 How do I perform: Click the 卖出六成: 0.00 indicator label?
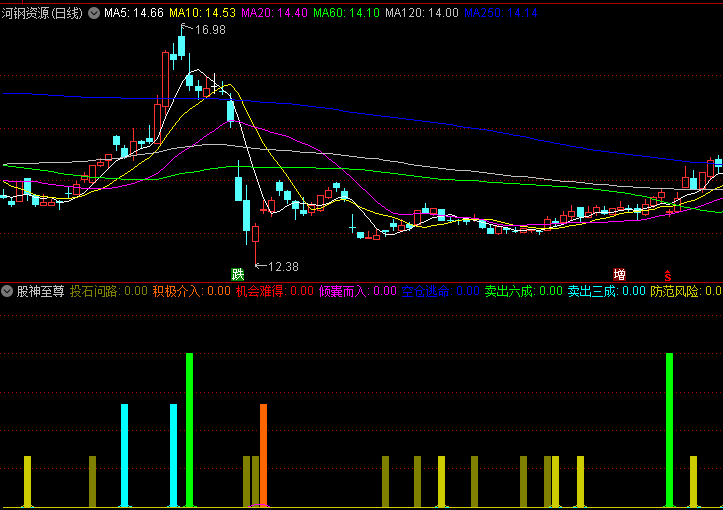click(524, 291)
